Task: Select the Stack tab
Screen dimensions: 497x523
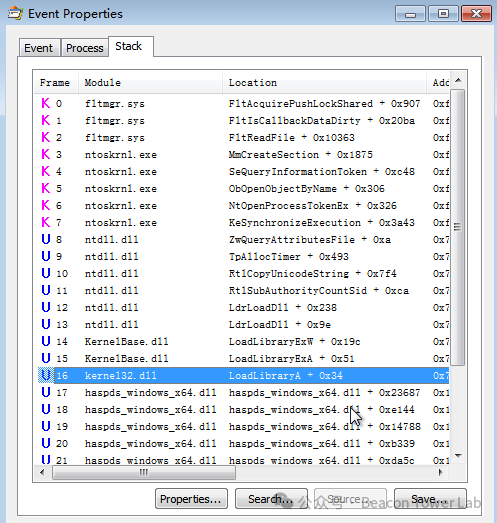Action: [x=130, y=46]
